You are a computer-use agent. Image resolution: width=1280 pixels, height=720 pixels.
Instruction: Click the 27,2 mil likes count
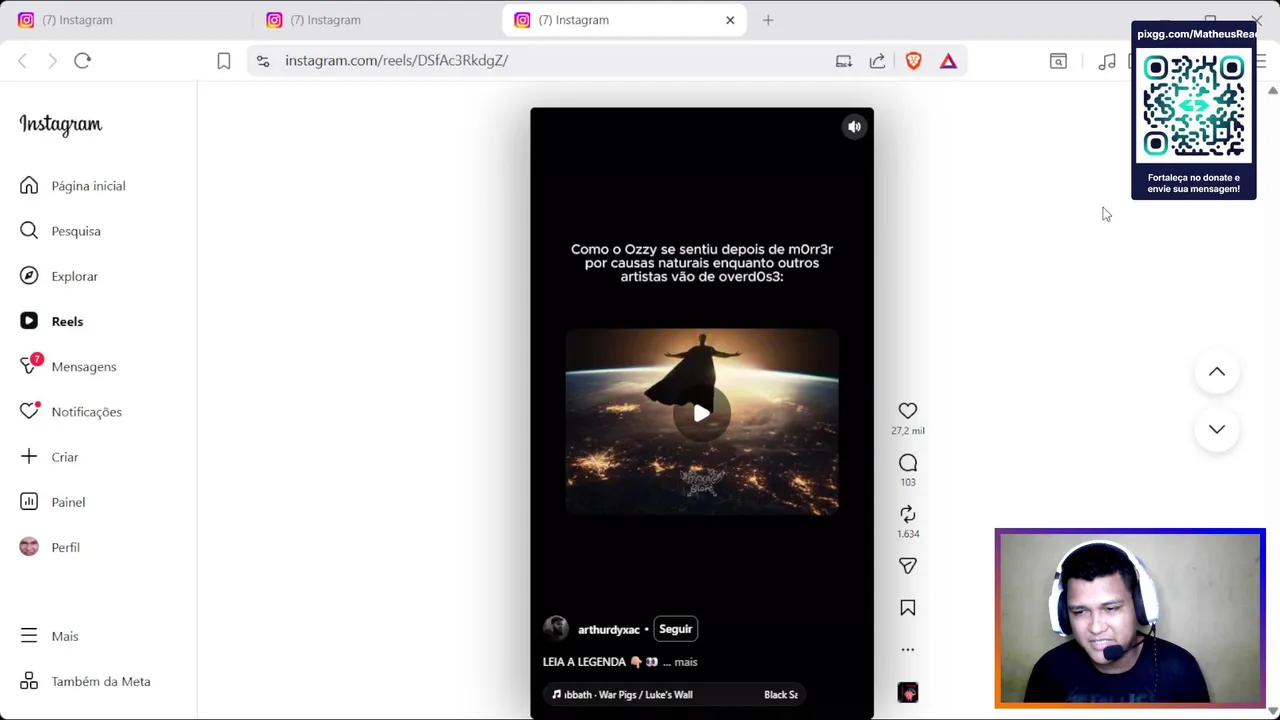coord(908,431)
